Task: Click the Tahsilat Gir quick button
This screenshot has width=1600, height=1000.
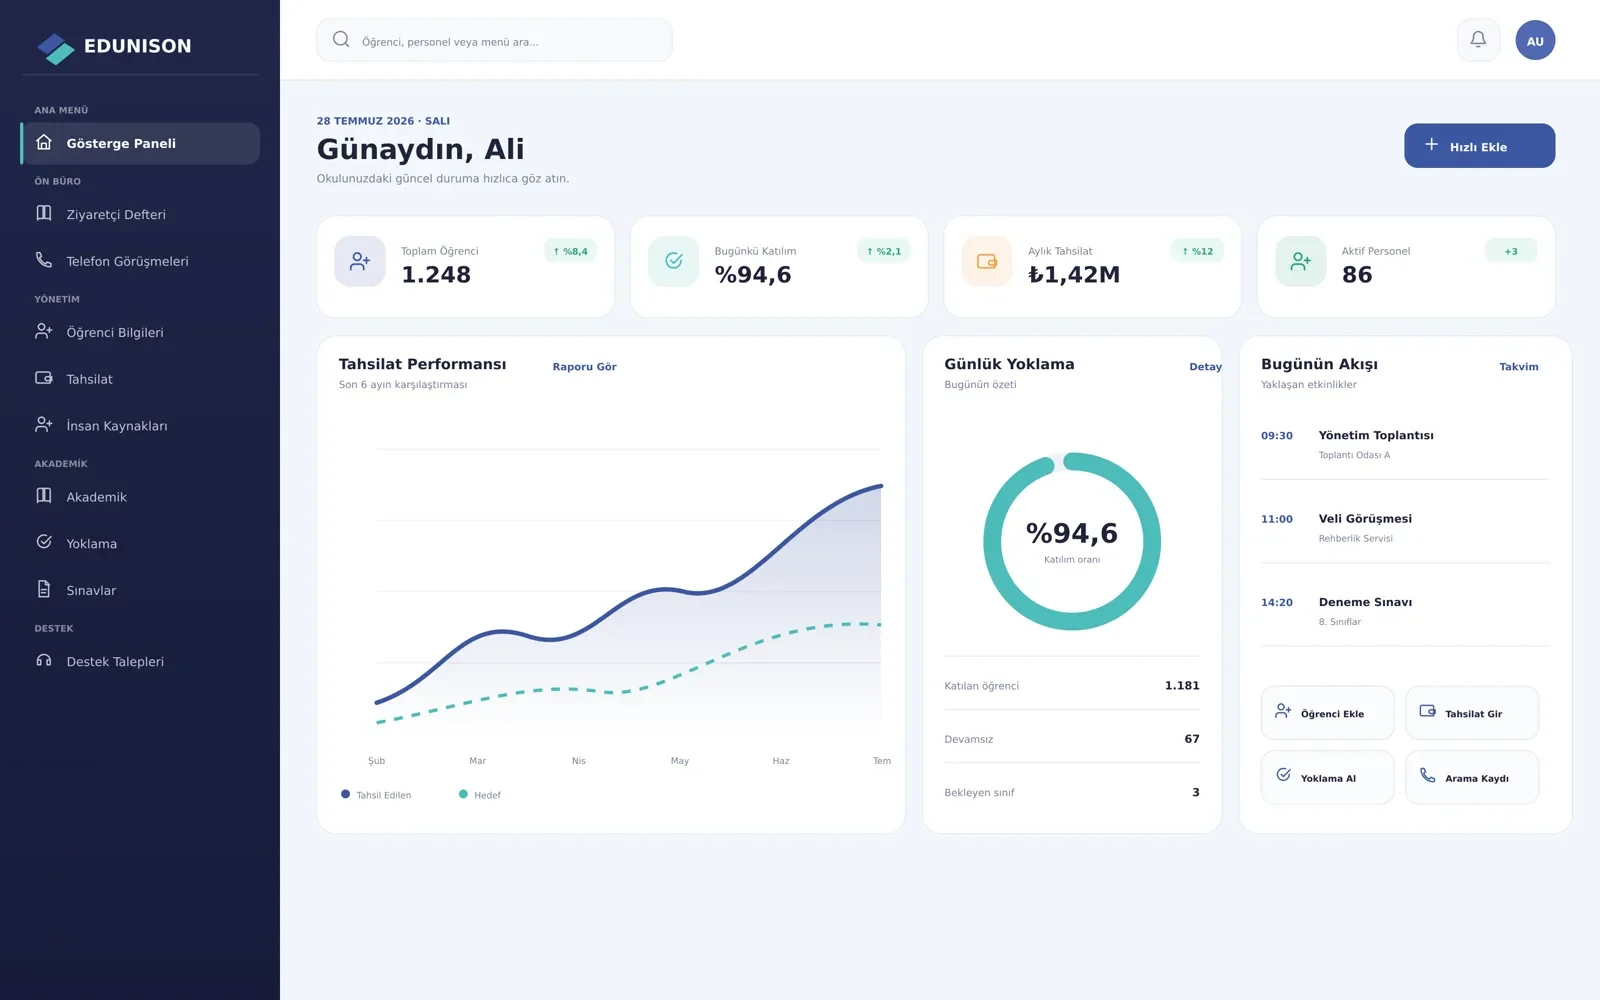Action: [1472, 713]
